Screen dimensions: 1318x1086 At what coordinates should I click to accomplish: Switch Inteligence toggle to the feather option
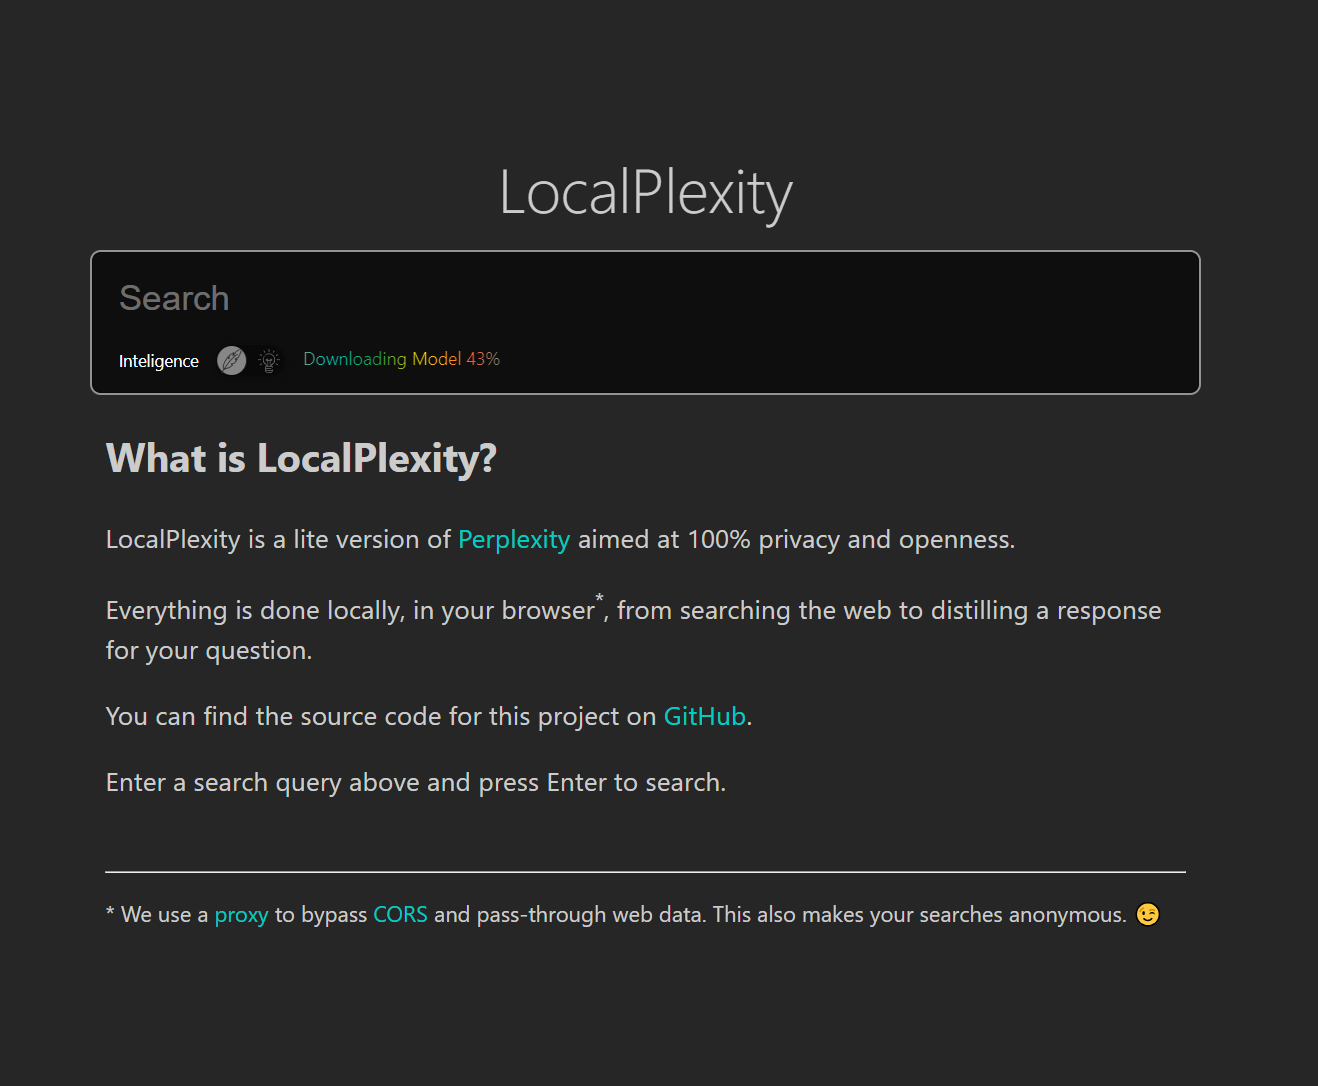(232, 360)
